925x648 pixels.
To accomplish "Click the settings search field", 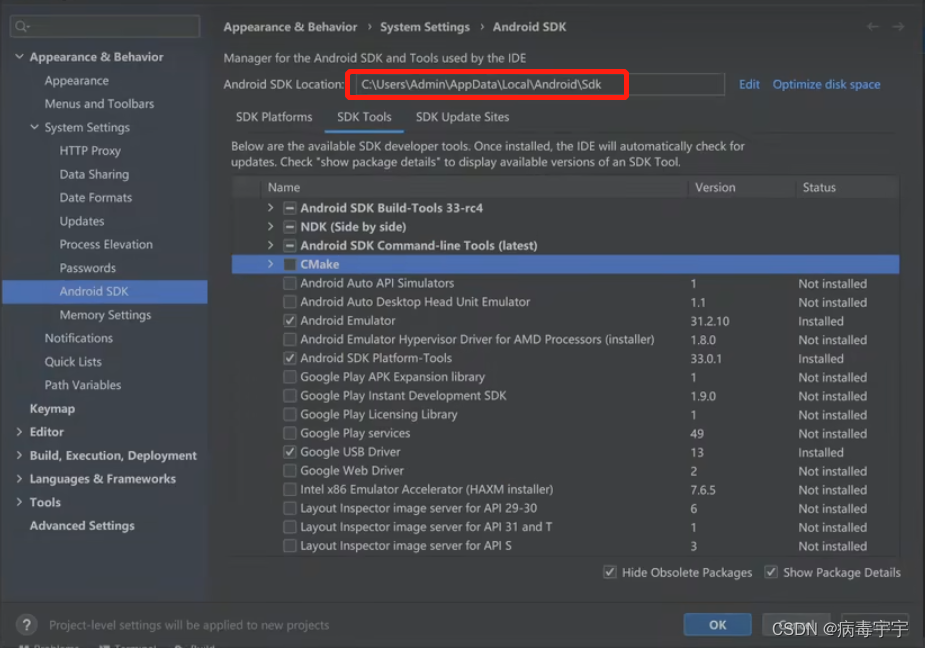I will [x=105, y=27].
